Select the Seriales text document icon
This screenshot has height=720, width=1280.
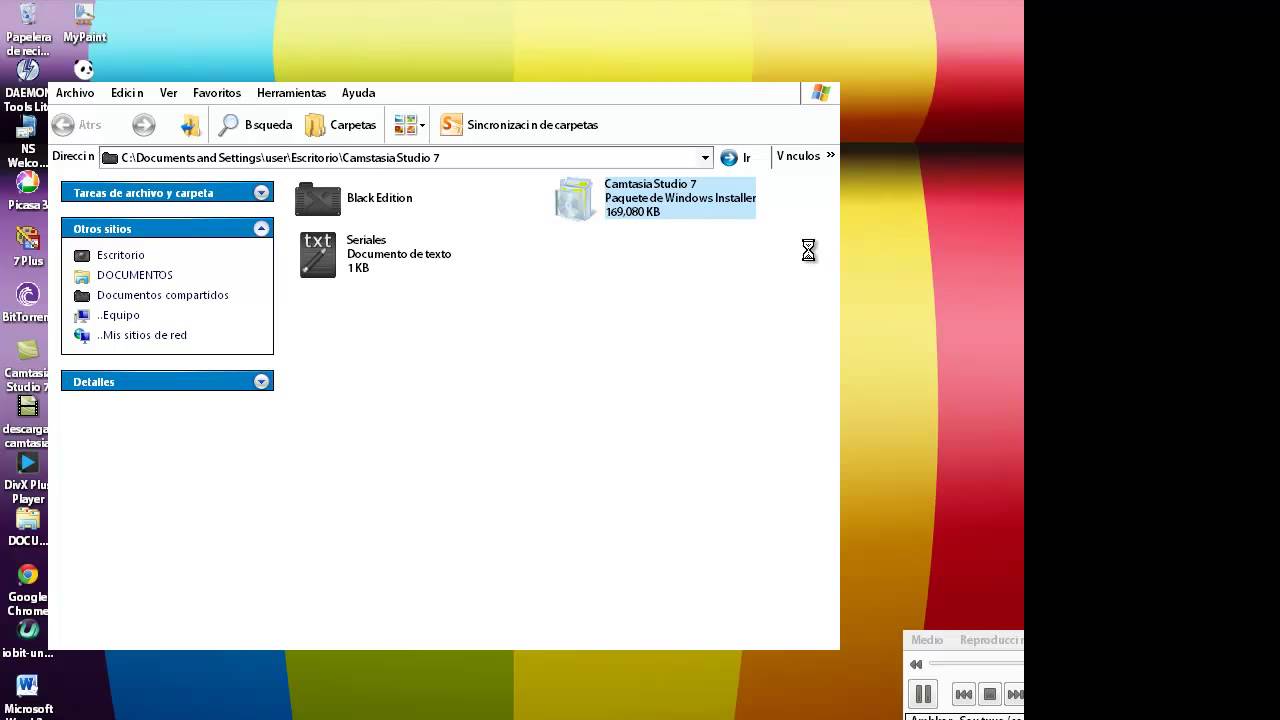click(318, 255)
